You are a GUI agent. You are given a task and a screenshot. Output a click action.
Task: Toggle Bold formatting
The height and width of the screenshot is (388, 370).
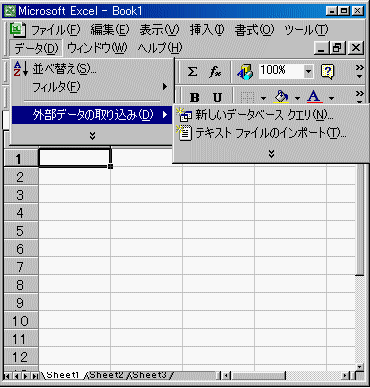coord(194,97)
